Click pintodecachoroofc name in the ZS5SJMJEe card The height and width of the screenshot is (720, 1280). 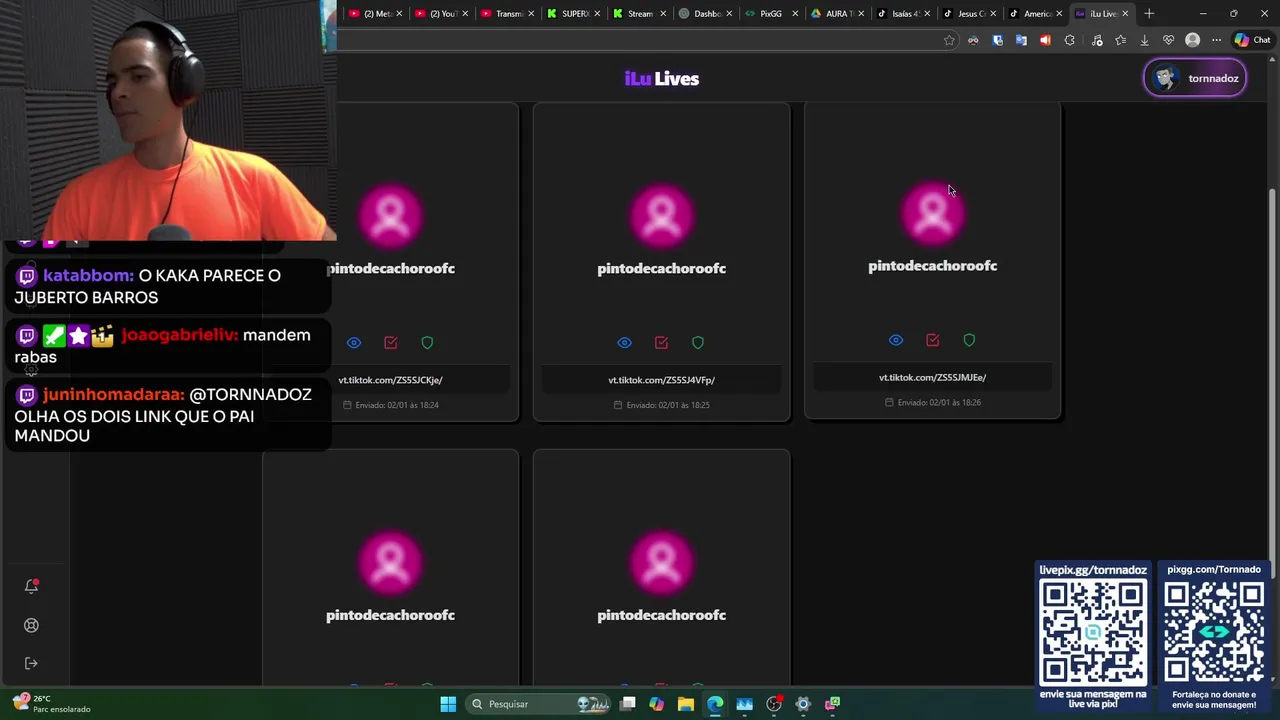(932, 266)
